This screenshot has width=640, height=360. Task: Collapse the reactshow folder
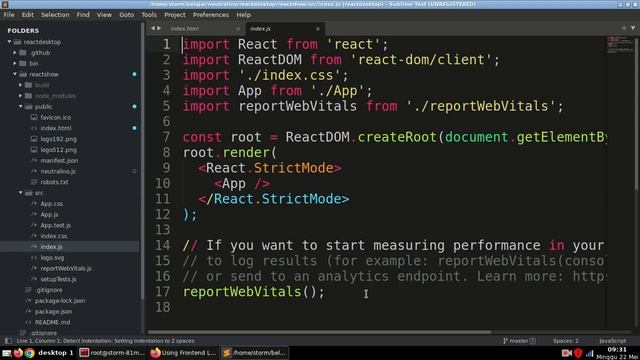[x=15, y=74]
